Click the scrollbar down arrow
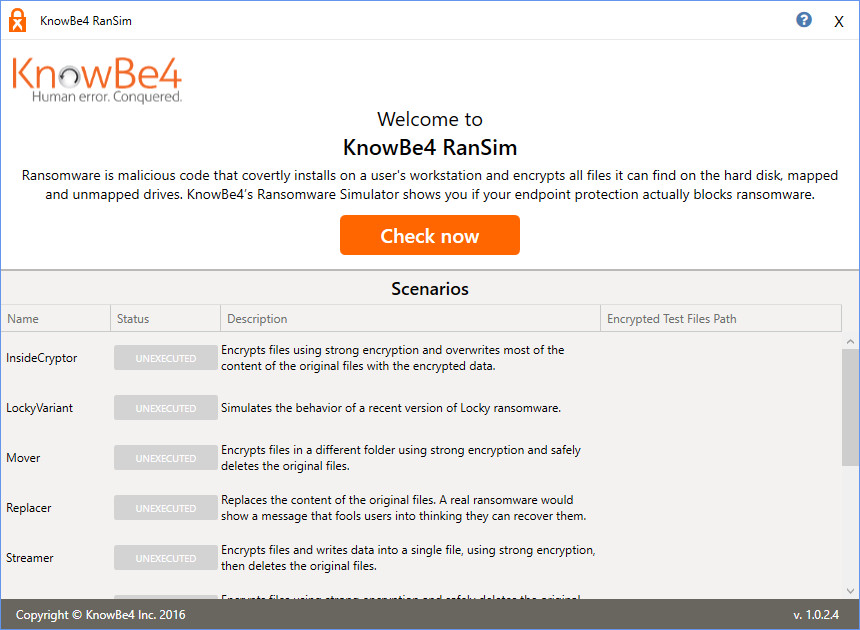 coord(850,591)
